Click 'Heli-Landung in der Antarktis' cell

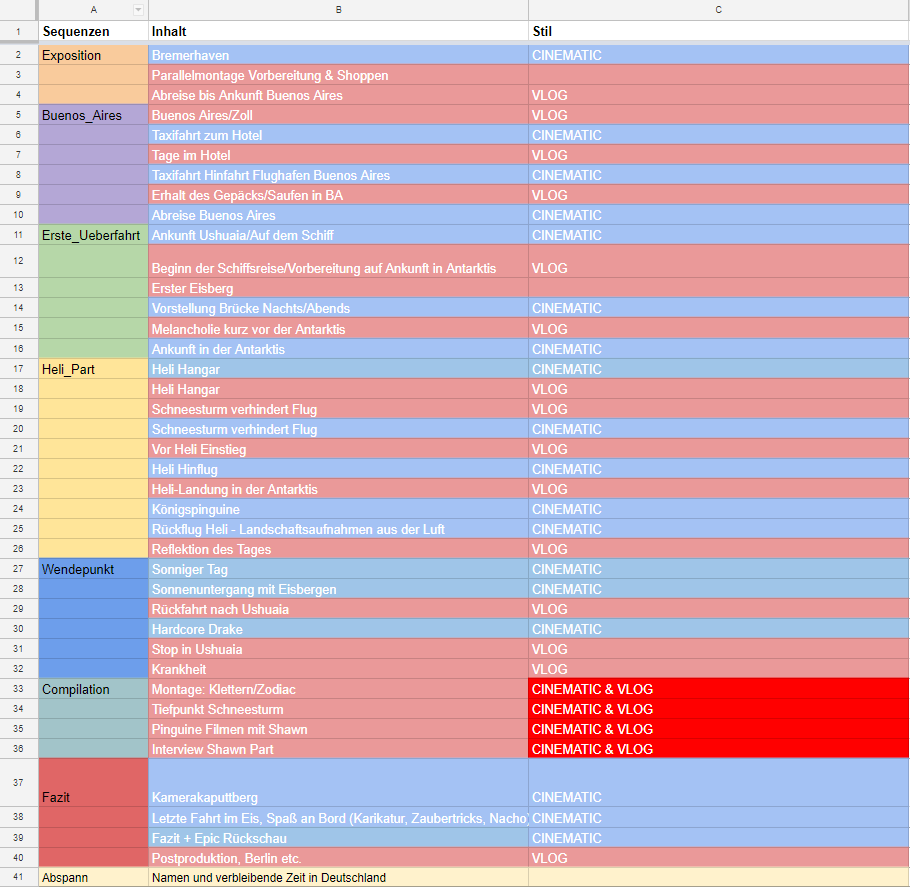[x=338, y=489]
